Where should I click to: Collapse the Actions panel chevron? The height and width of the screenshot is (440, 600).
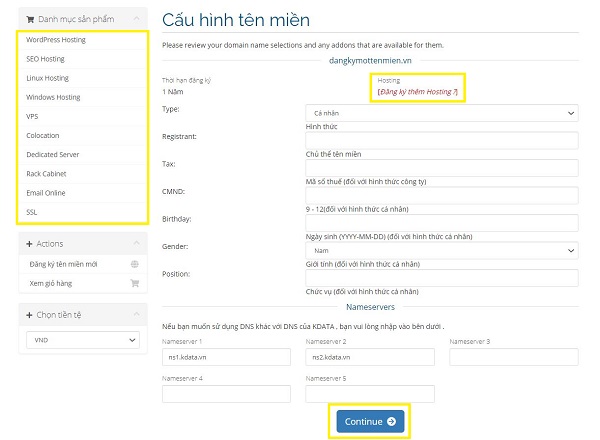click(x=135, y=244)
